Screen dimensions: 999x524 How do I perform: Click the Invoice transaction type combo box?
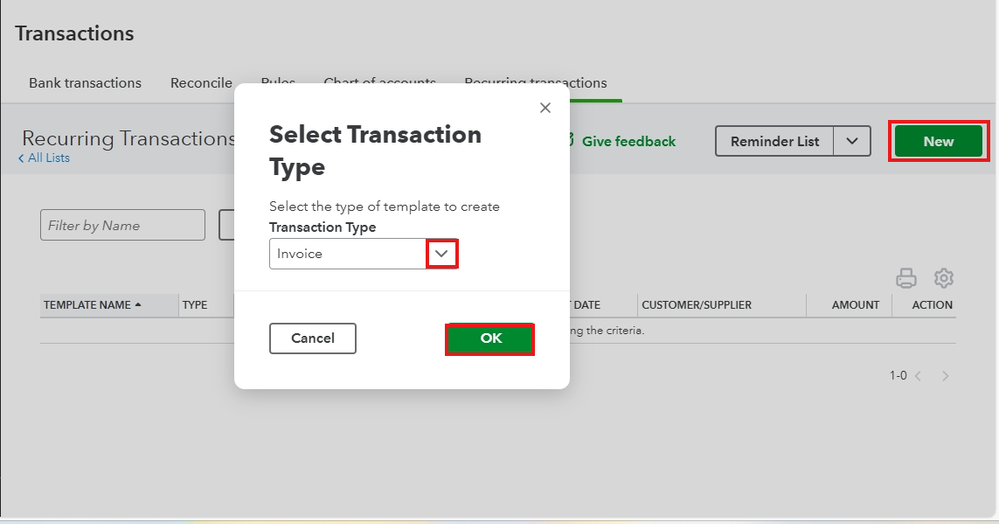(x=348, y=254)
